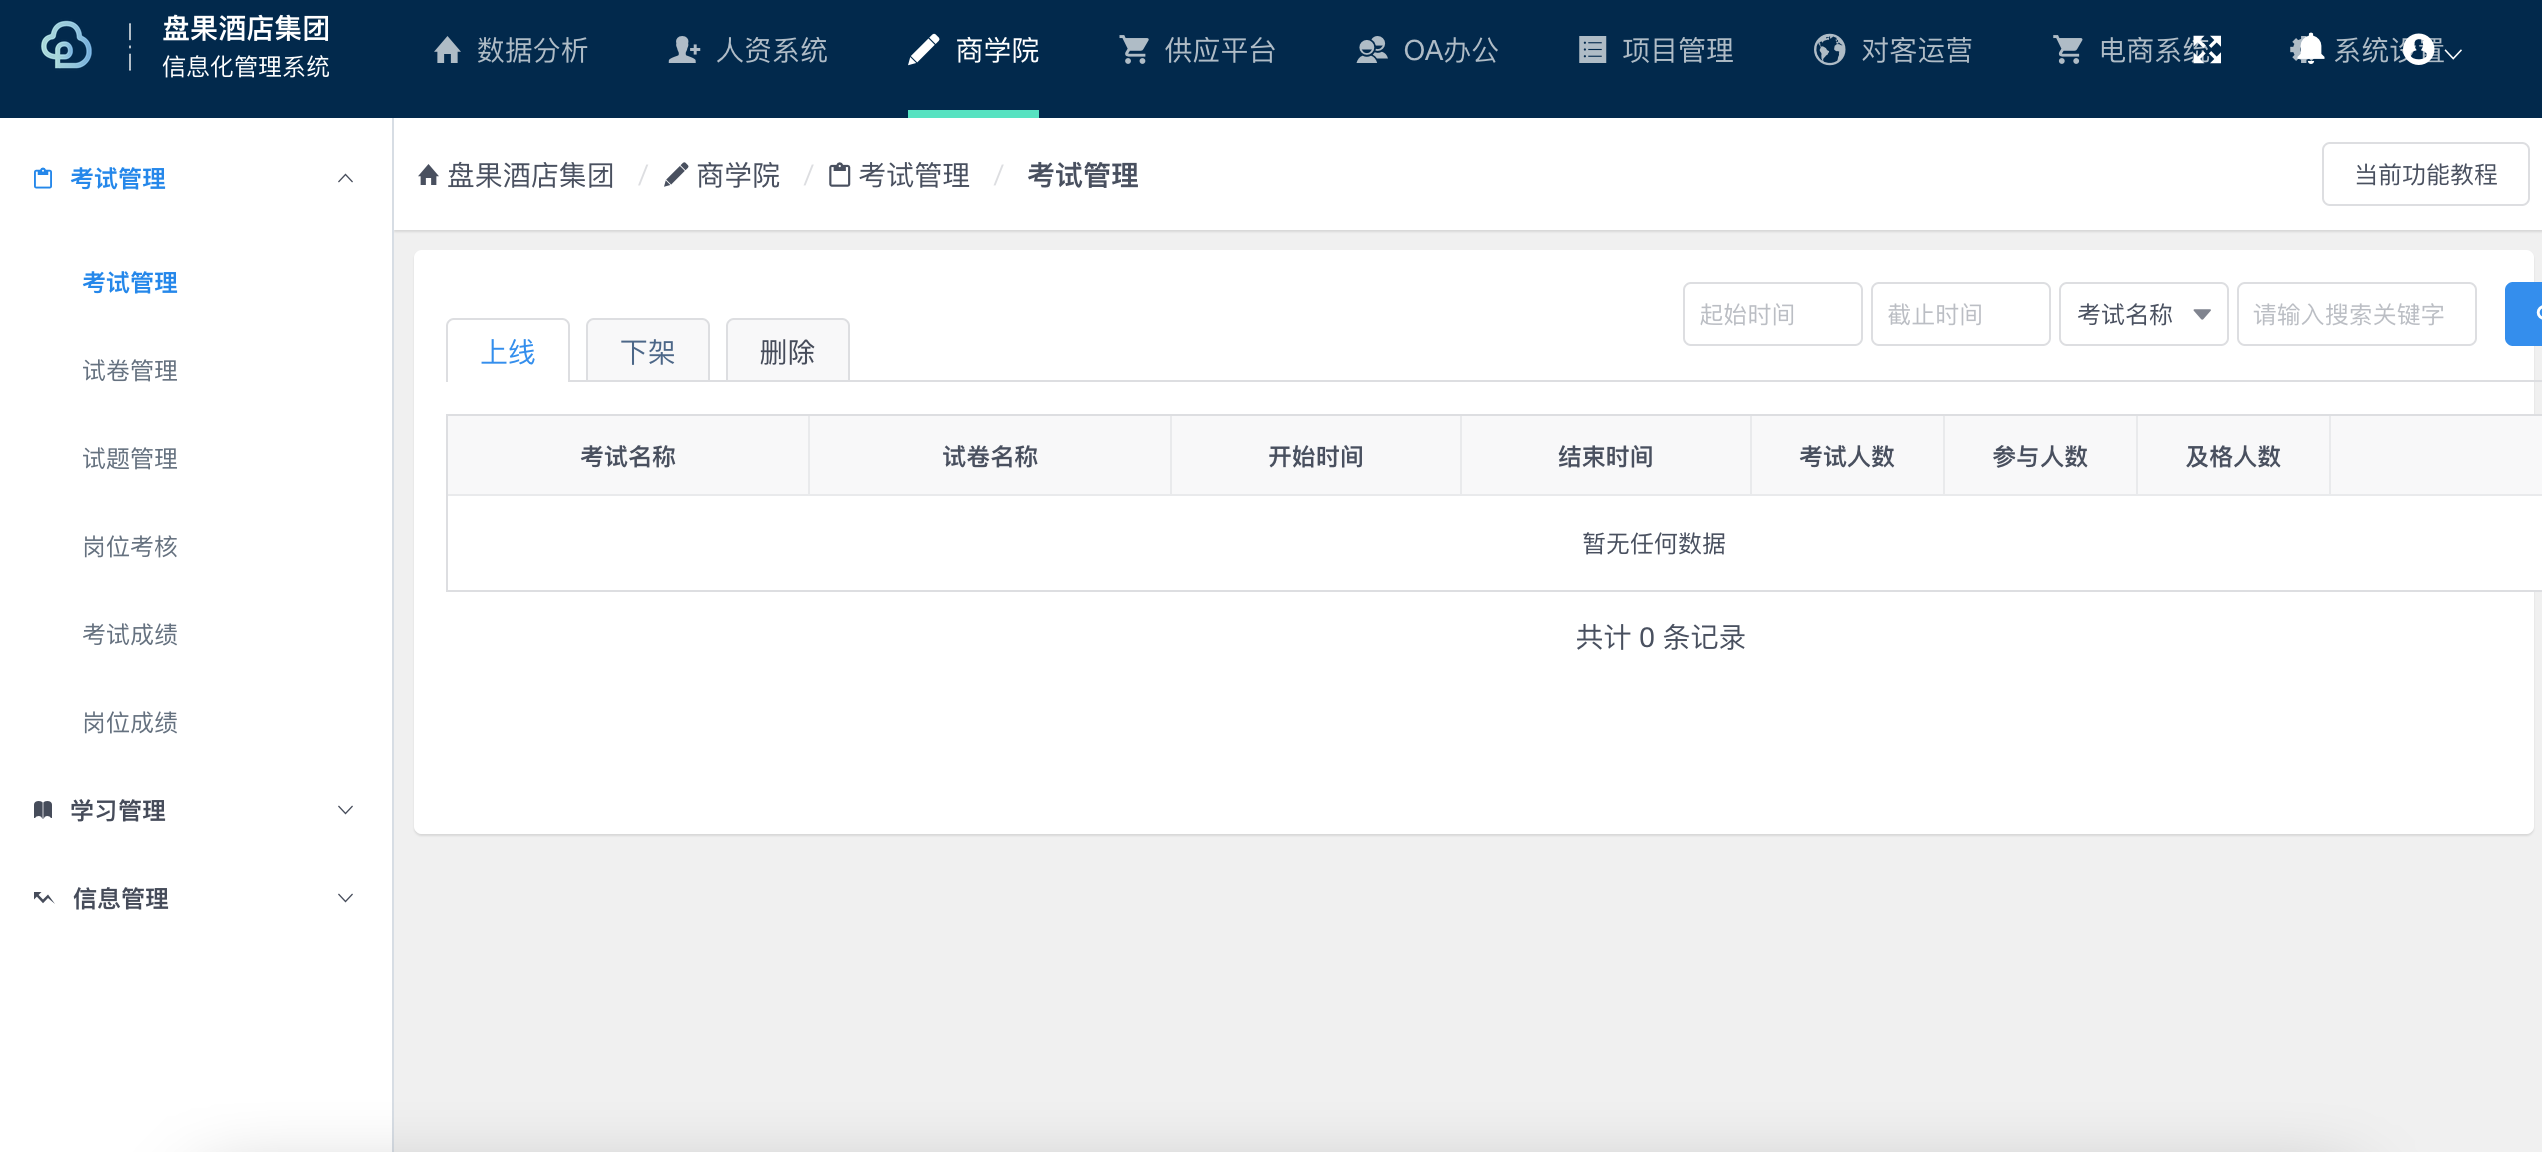The image size is (2542, 1152).
Task: Open the user menu chevron in the top right
Action: point(2453,53)
